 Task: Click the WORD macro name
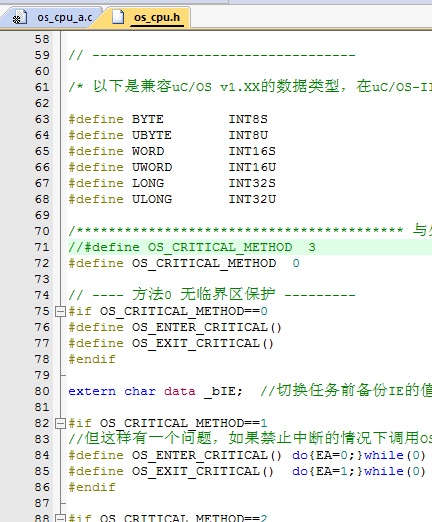coord(148,151)
